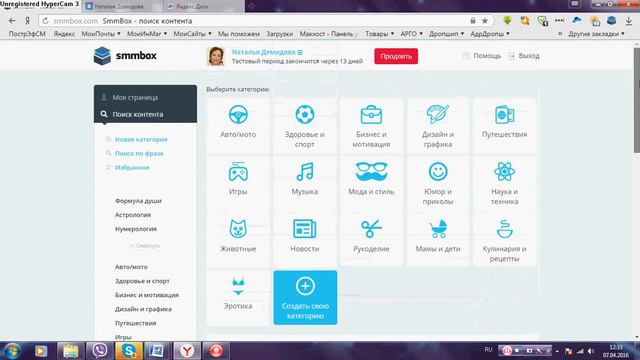Collapse custom categories with Свернуть

(145, 246)
